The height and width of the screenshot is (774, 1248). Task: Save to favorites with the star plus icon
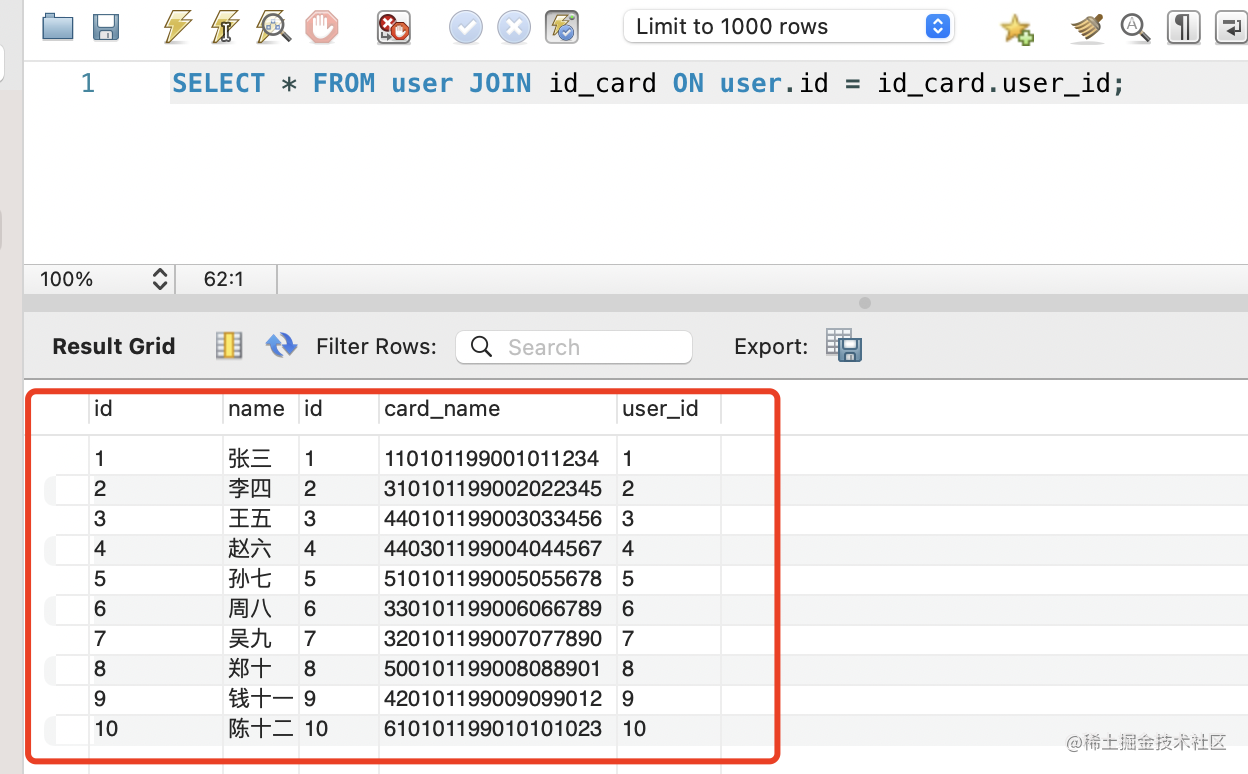(x=1017, y=29)
